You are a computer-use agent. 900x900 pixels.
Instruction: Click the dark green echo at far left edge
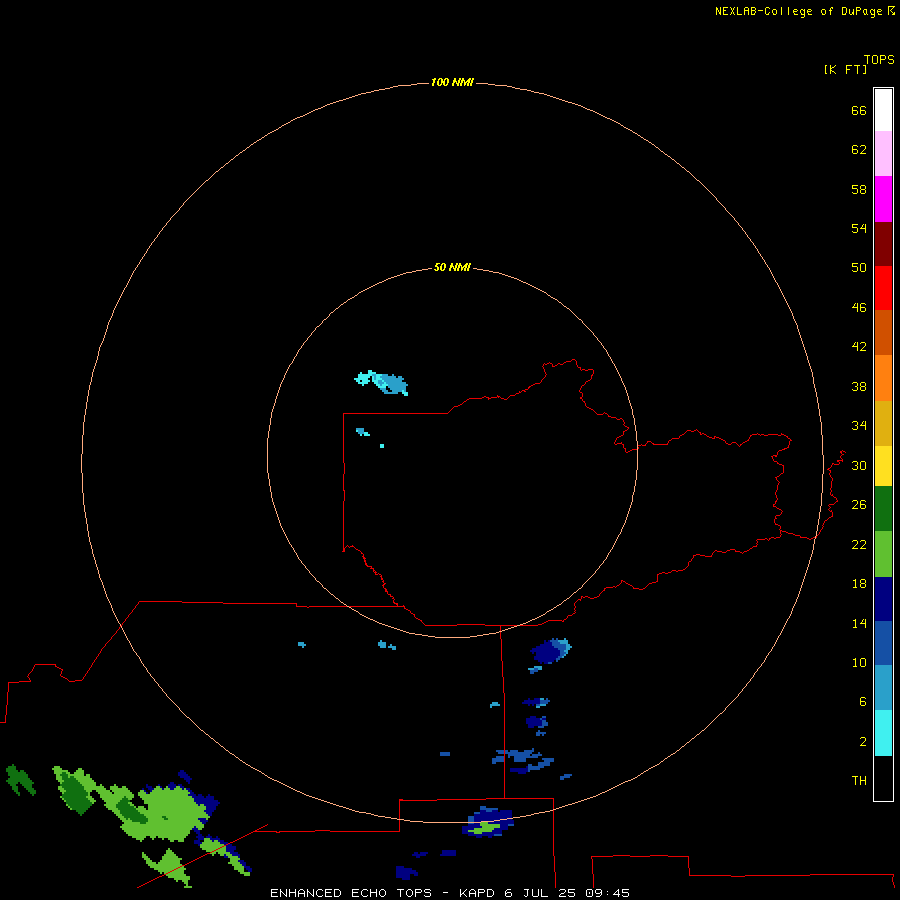coord(20,779)
